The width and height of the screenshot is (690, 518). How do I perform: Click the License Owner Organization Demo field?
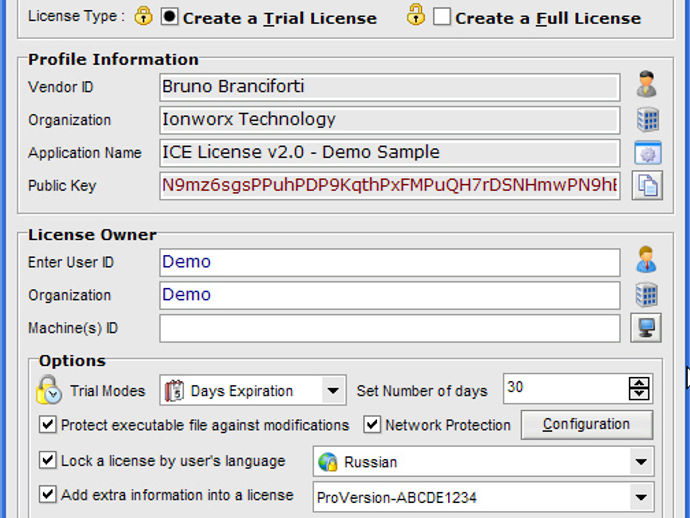390,295
